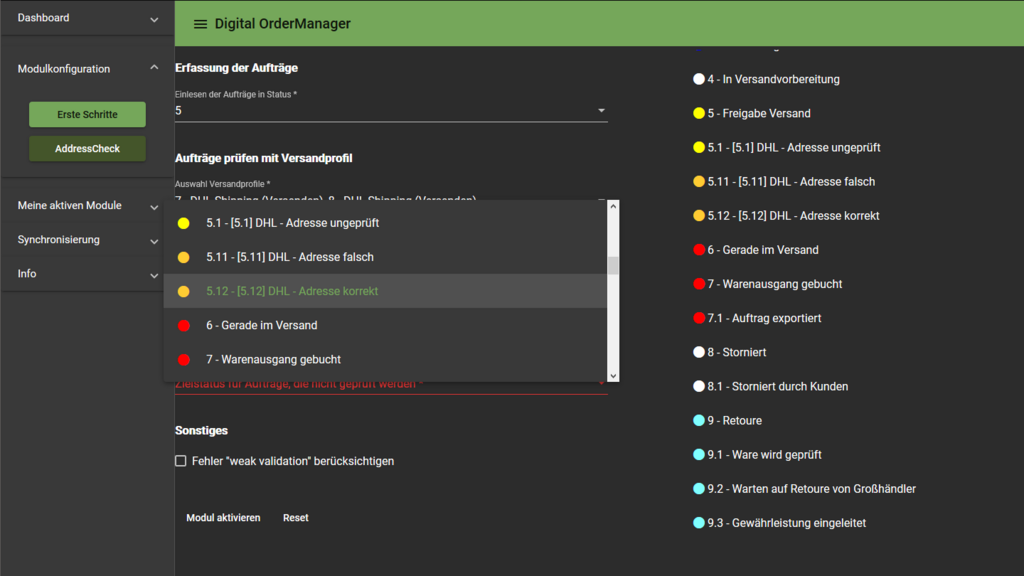The image size is (1024, 576).
Task: Click scroll-up arrow in dropdown list
Action: point(613,206)
